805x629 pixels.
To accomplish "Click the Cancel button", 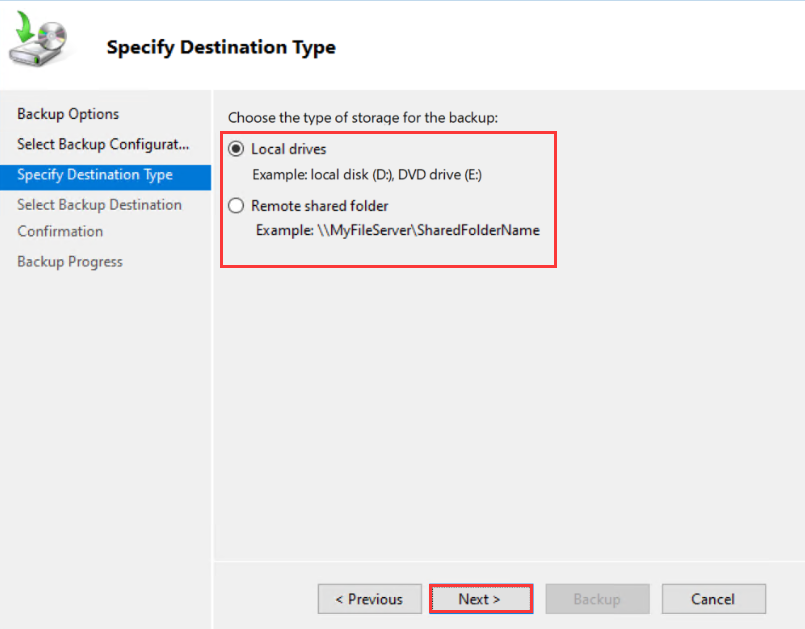I will pyautogui.click(x=713, y=599).
